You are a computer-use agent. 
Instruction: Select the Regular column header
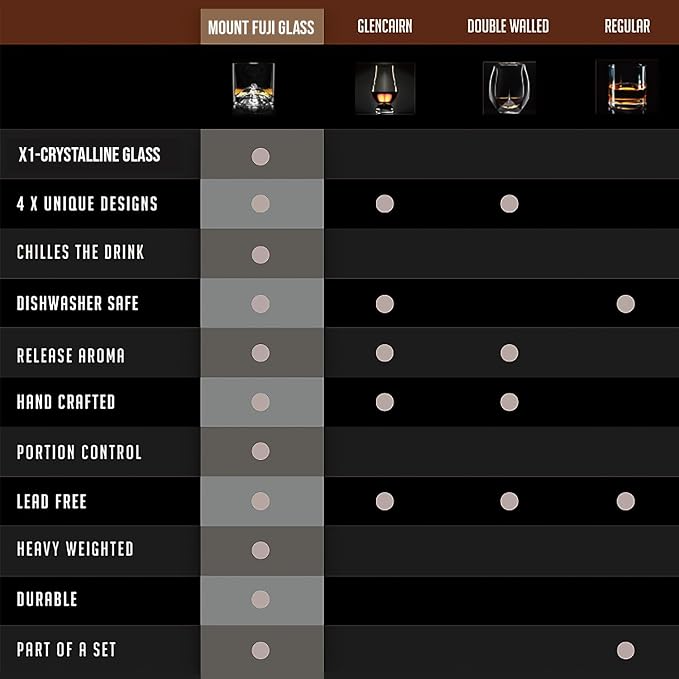point(627,26)
